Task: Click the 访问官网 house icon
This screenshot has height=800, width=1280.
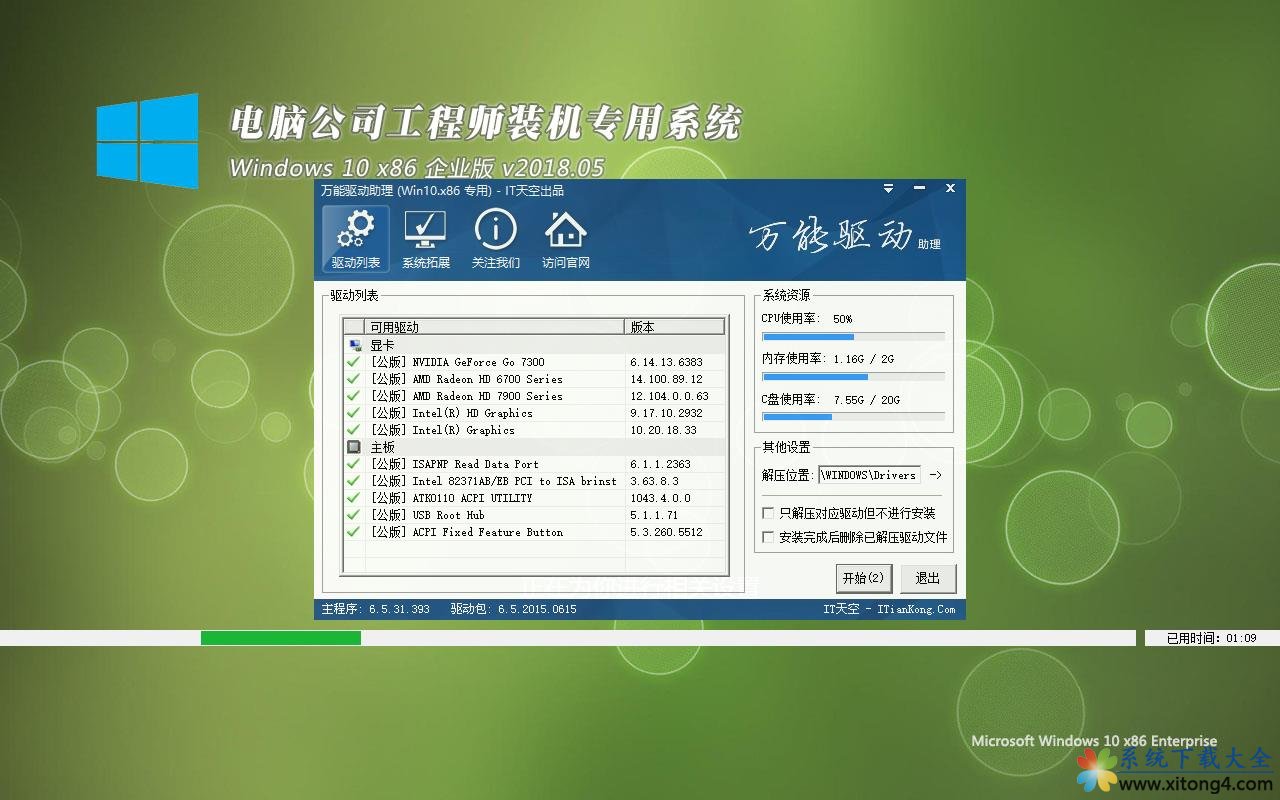Action: point(566,239)
